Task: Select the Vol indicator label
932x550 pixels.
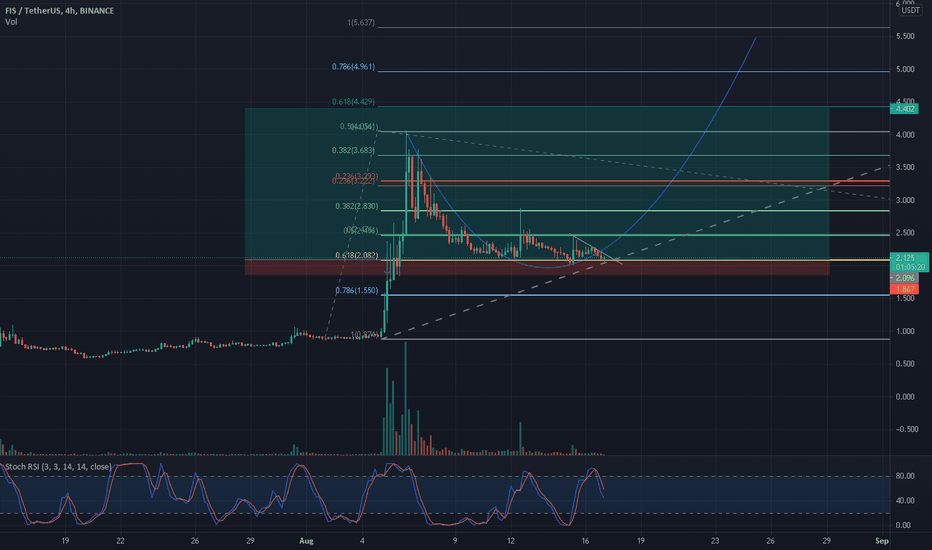Action: click(x=11, y=22)
